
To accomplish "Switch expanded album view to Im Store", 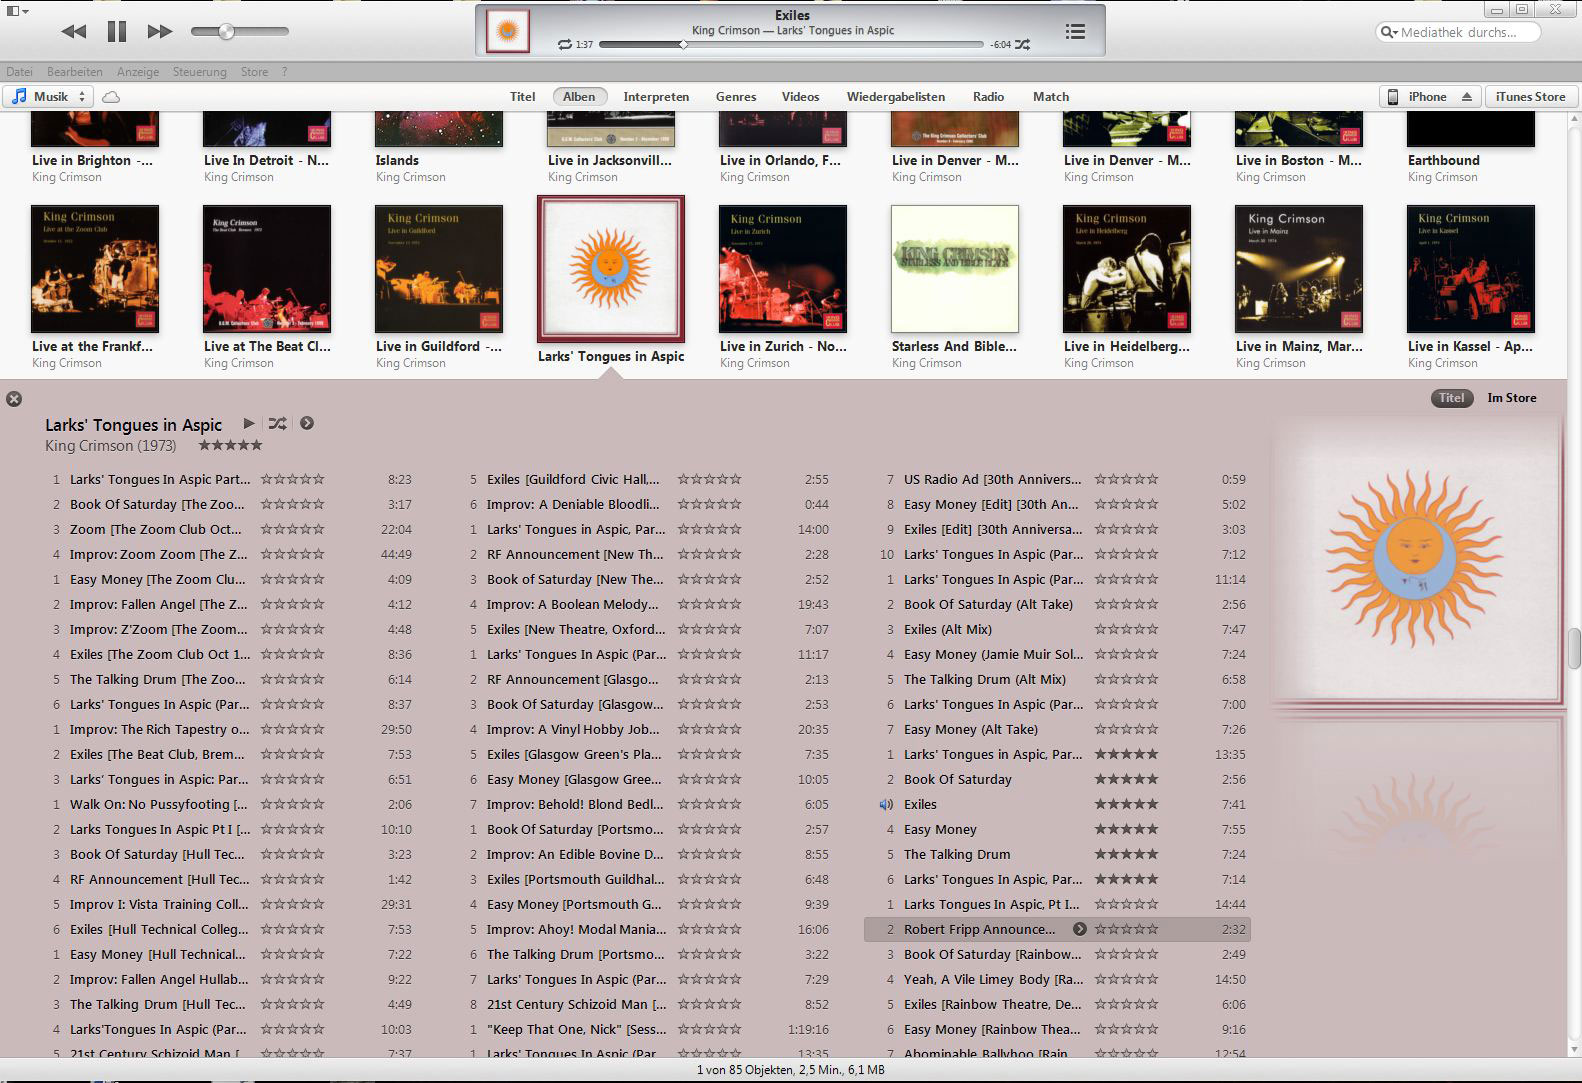I will [x=1512, y=398].
